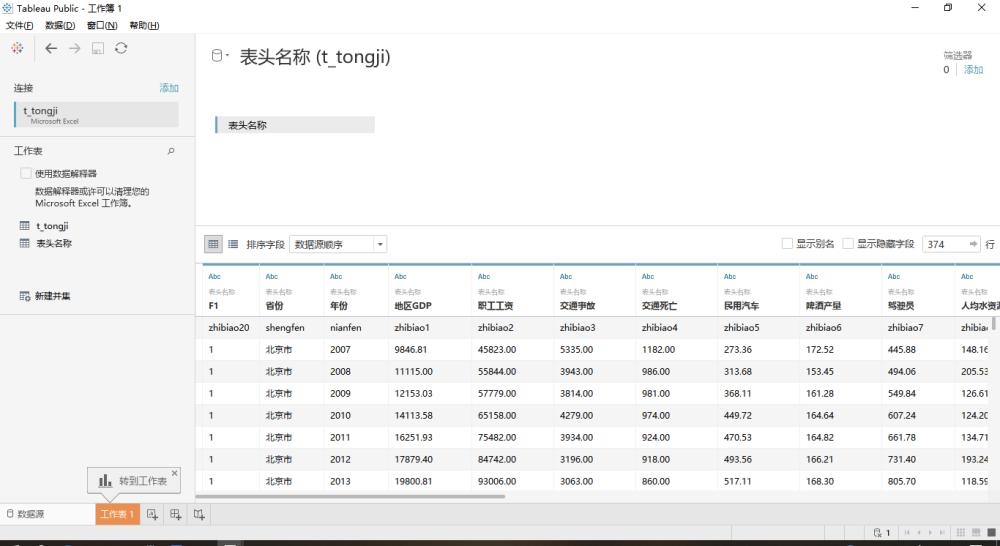
Task: Refresh the data source
Action: tap(121, 48)
